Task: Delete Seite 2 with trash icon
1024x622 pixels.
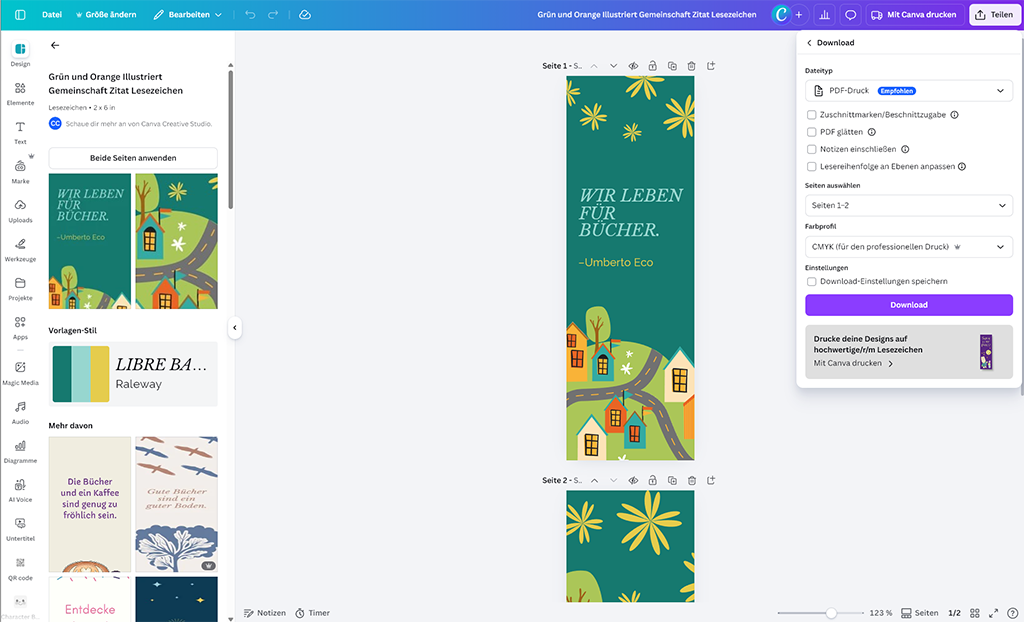Action: coord(692,480)
